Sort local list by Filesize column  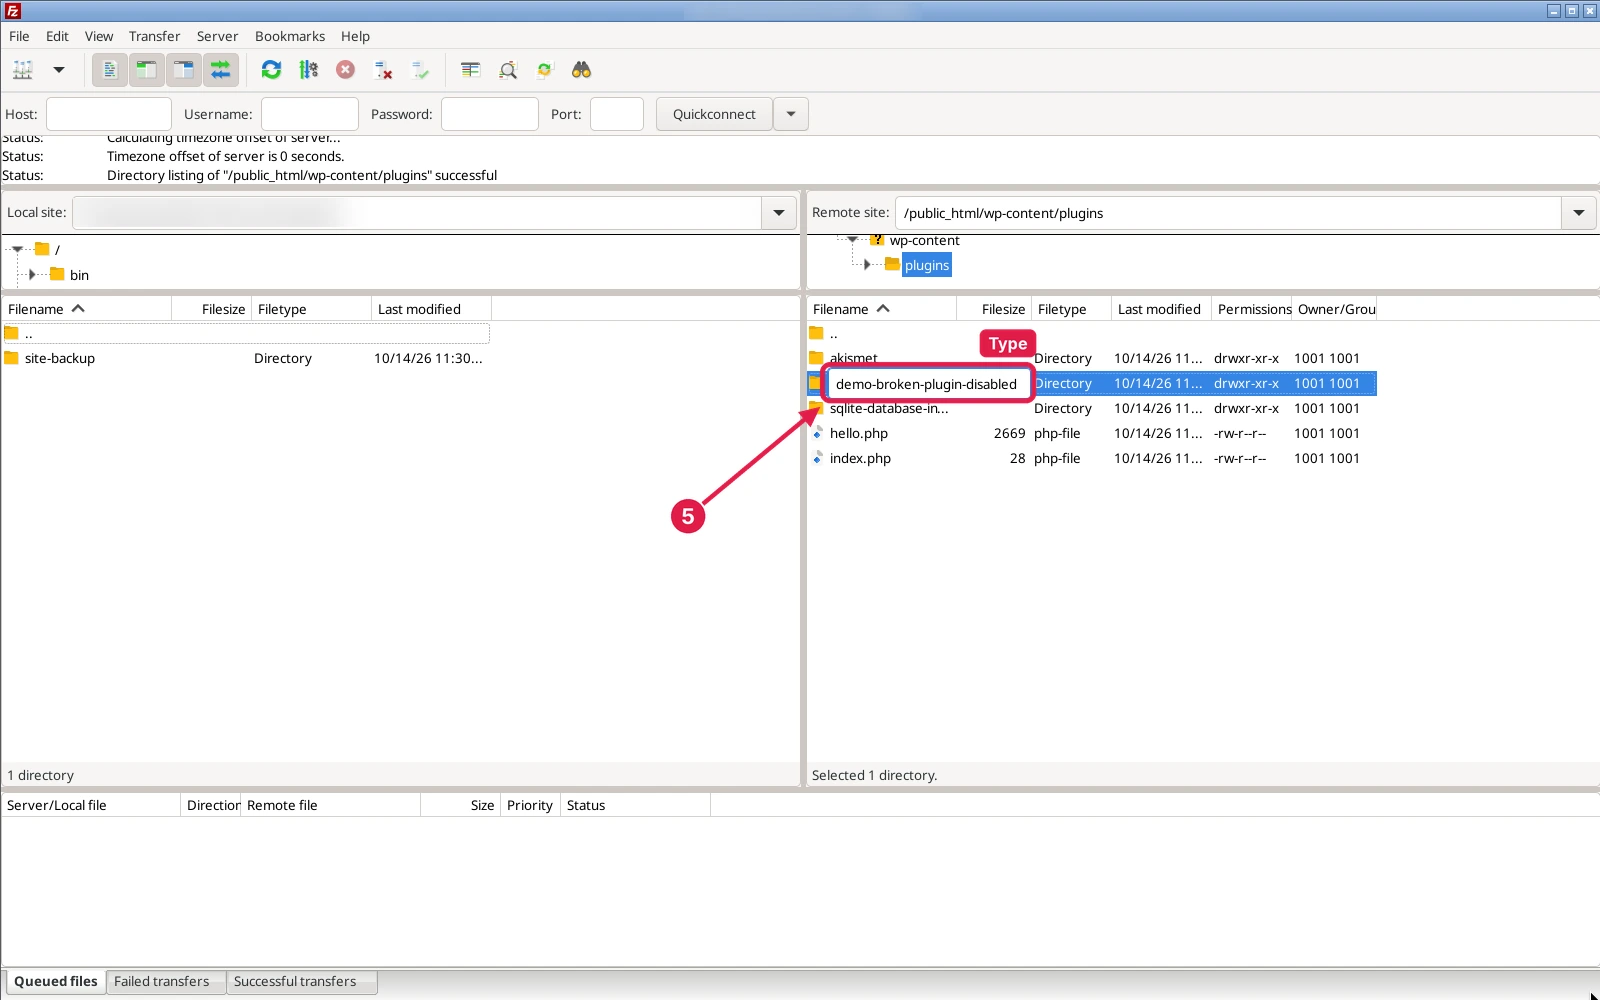click(x=211, y=309)
